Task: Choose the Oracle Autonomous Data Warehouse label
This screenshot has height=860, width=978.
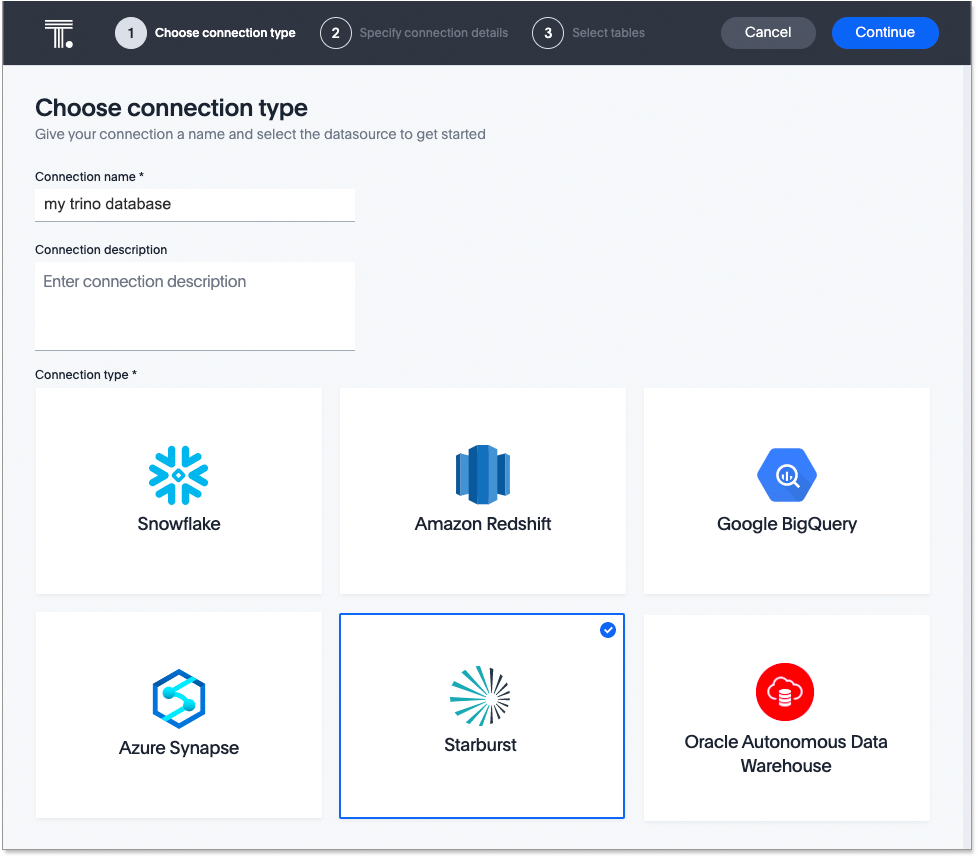Action: point(786,754)
